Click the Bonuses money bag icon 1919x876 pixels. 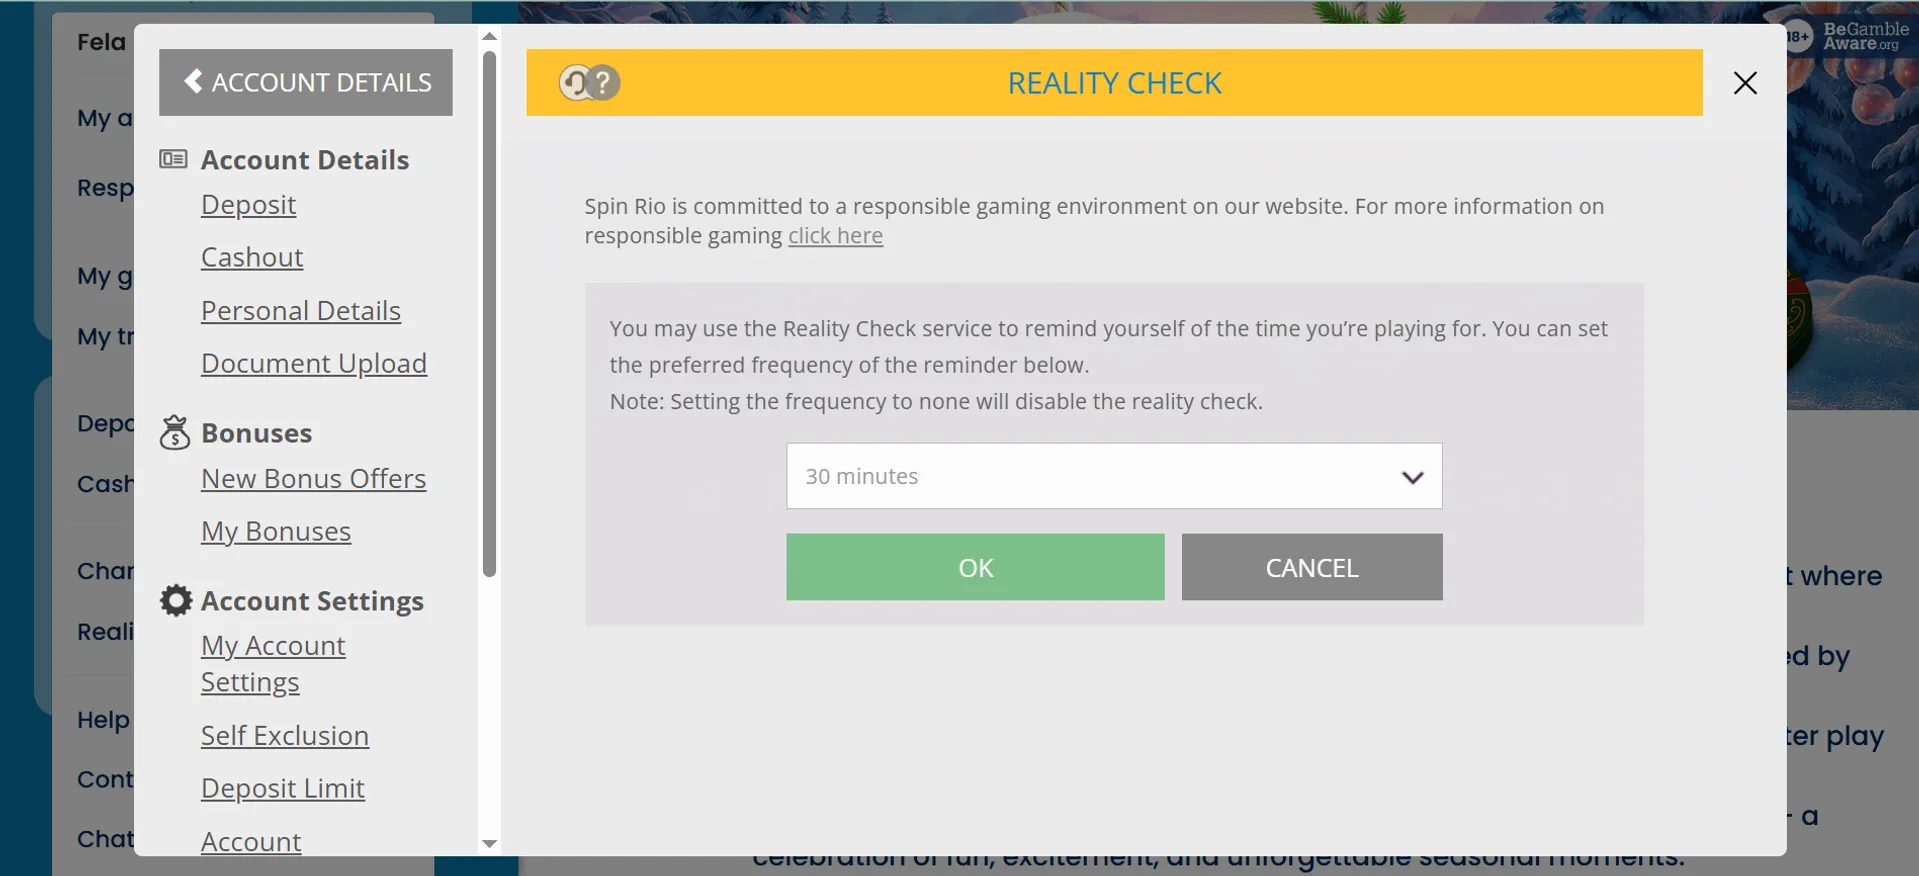tap(175, 432)
